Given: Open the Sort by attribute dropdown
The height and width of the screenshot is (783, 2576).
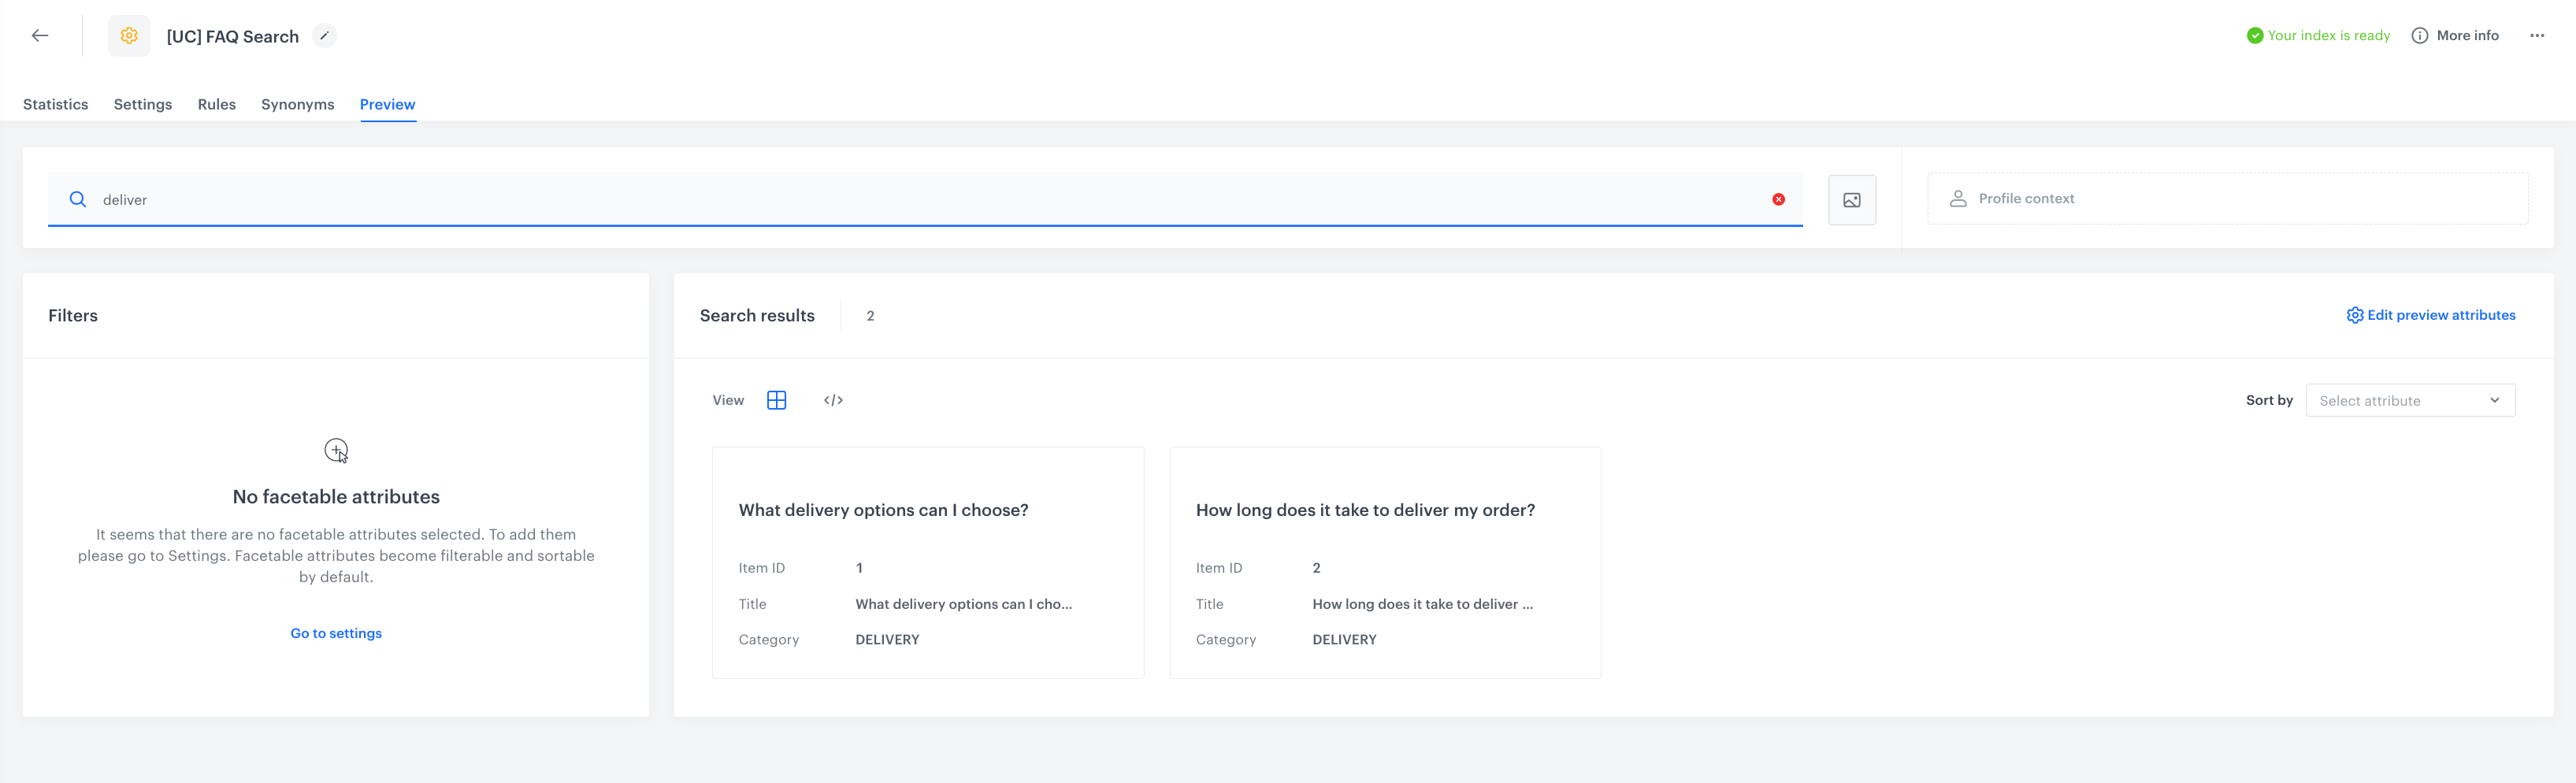Looking at the screenshot, I should [2409, 400].
